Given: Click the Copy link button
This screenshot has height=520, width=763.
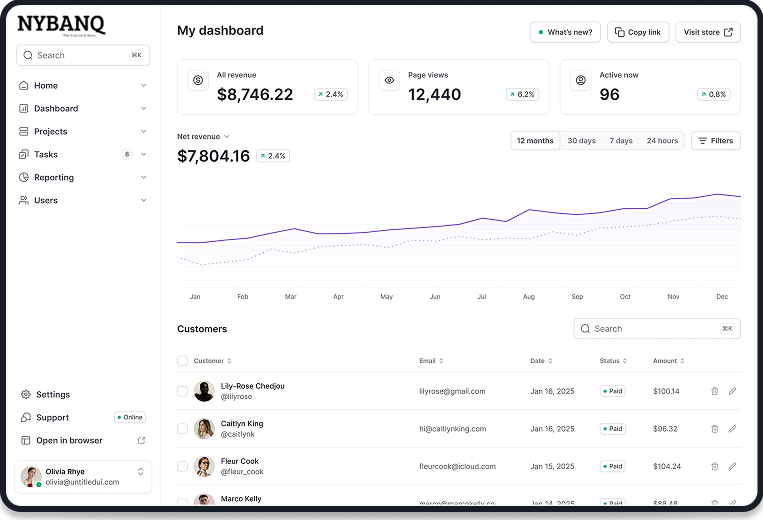Looking at the screenshot, I should click(638, 32).
